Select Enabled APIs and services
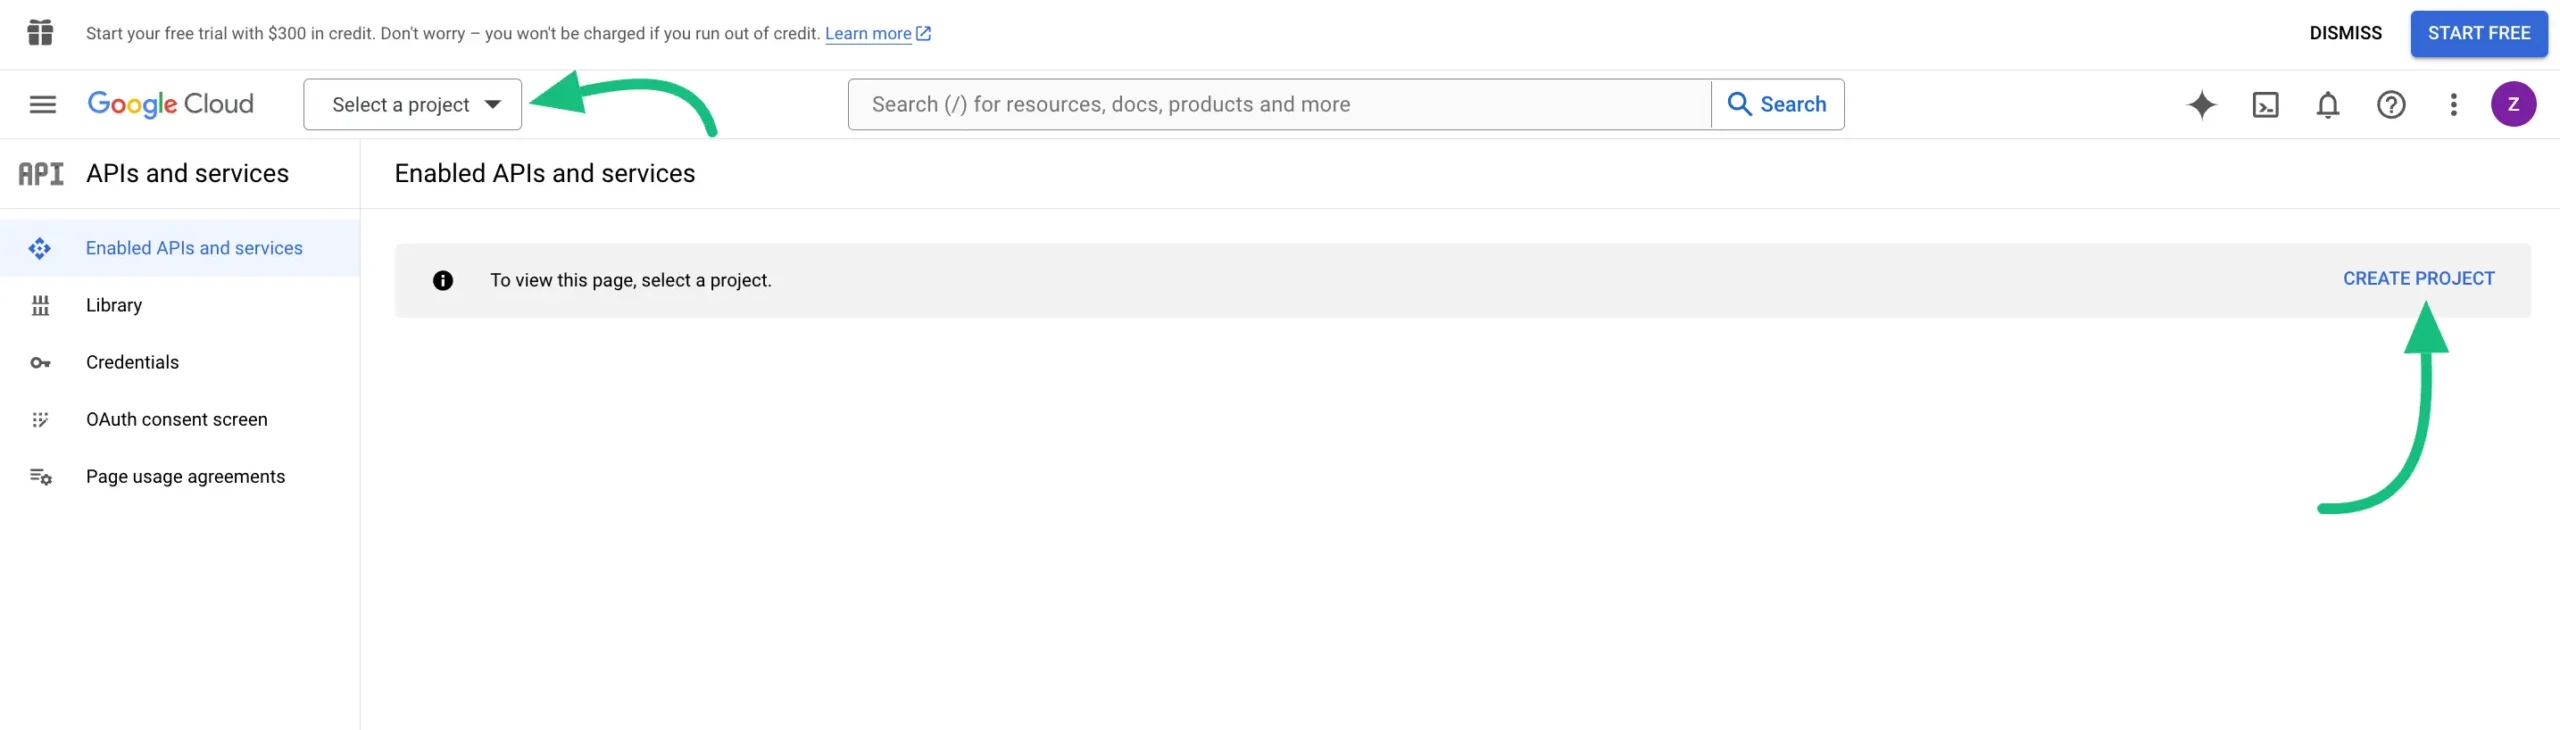 [x=194, y=247]
